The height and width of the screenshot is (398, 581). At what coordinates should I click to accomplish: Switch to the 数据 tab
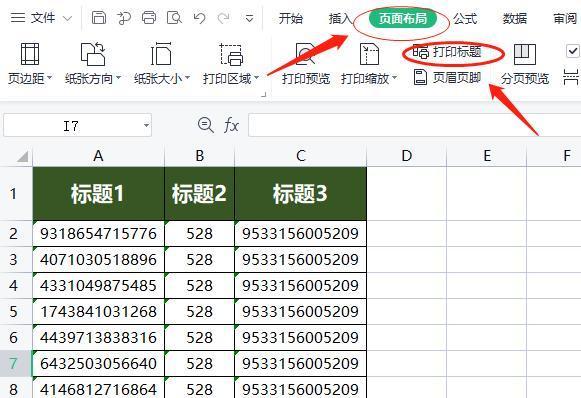[x=515, y=18]
